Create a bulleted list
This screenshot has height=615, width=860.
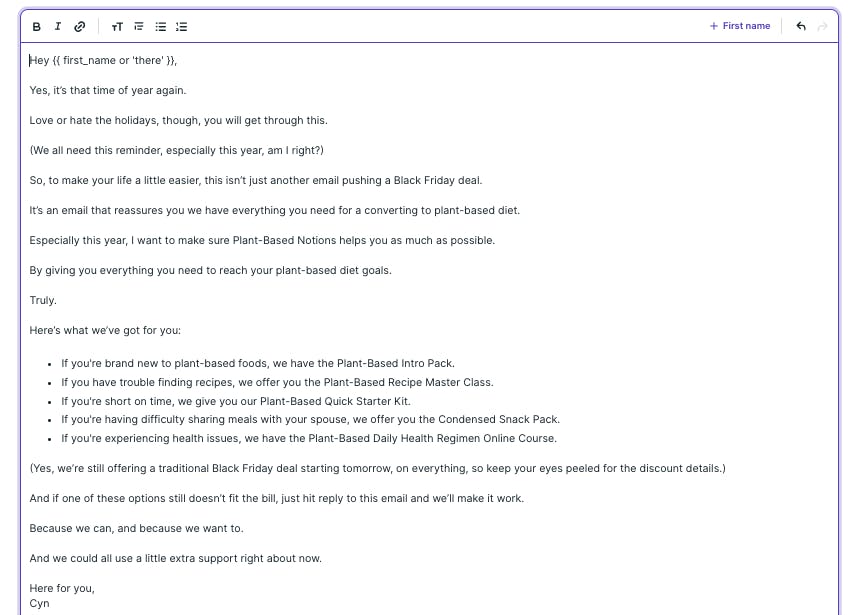[x=160, y=26]
